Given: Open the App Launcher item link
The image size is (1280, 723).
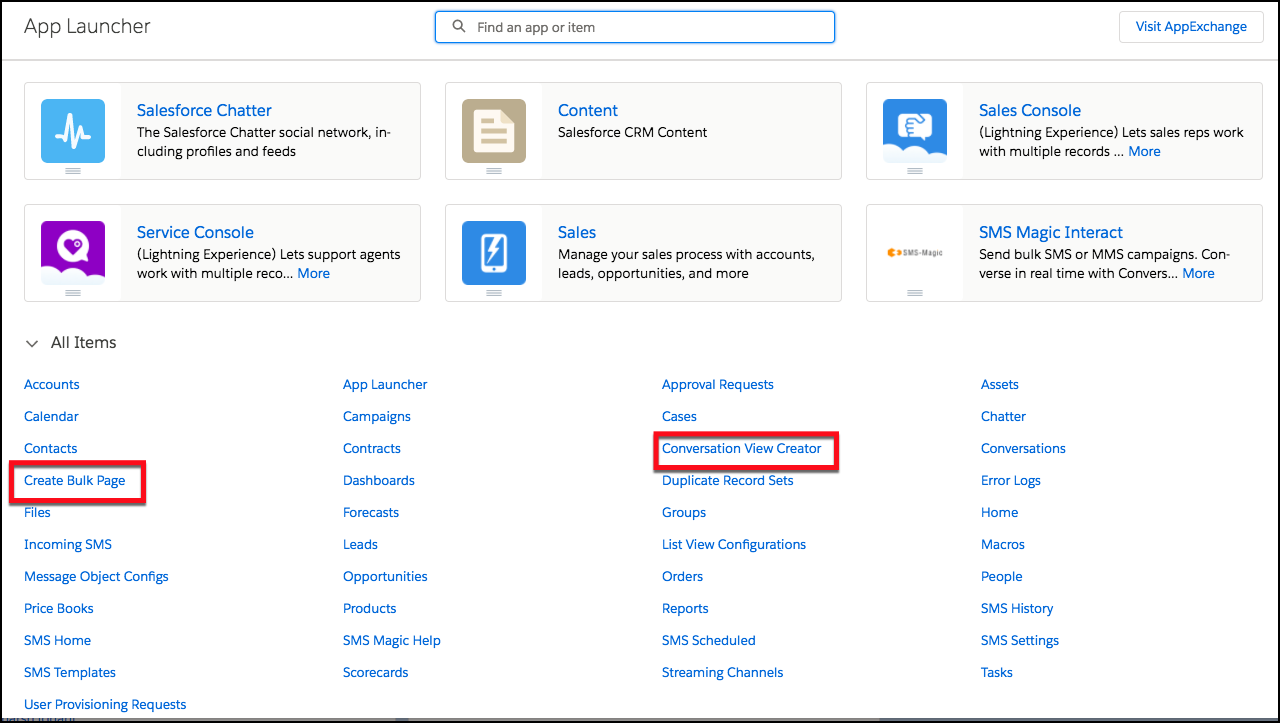Looking at the screenshot, I should click(385, 385).
